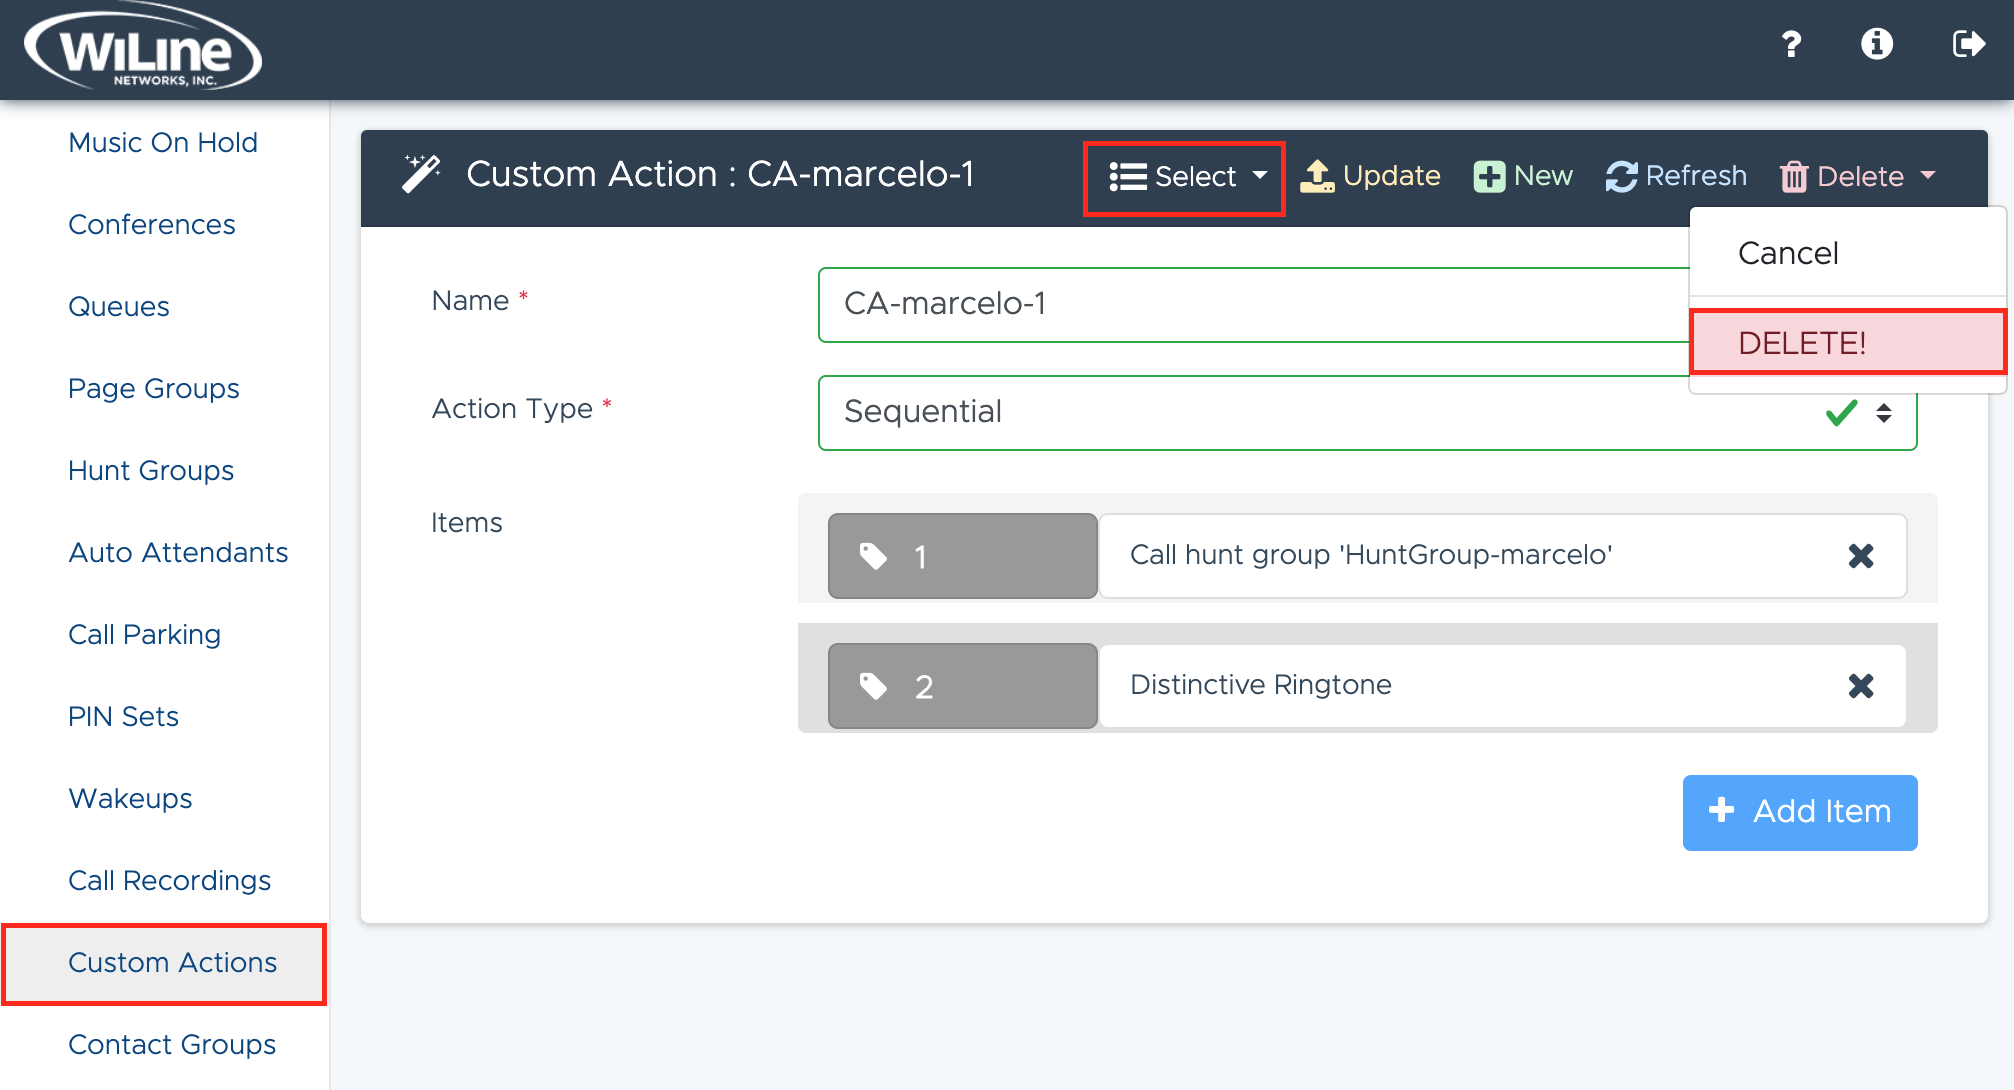
Task: Click the Update button
Action: pyautogui.click(x=1369, y=176)
